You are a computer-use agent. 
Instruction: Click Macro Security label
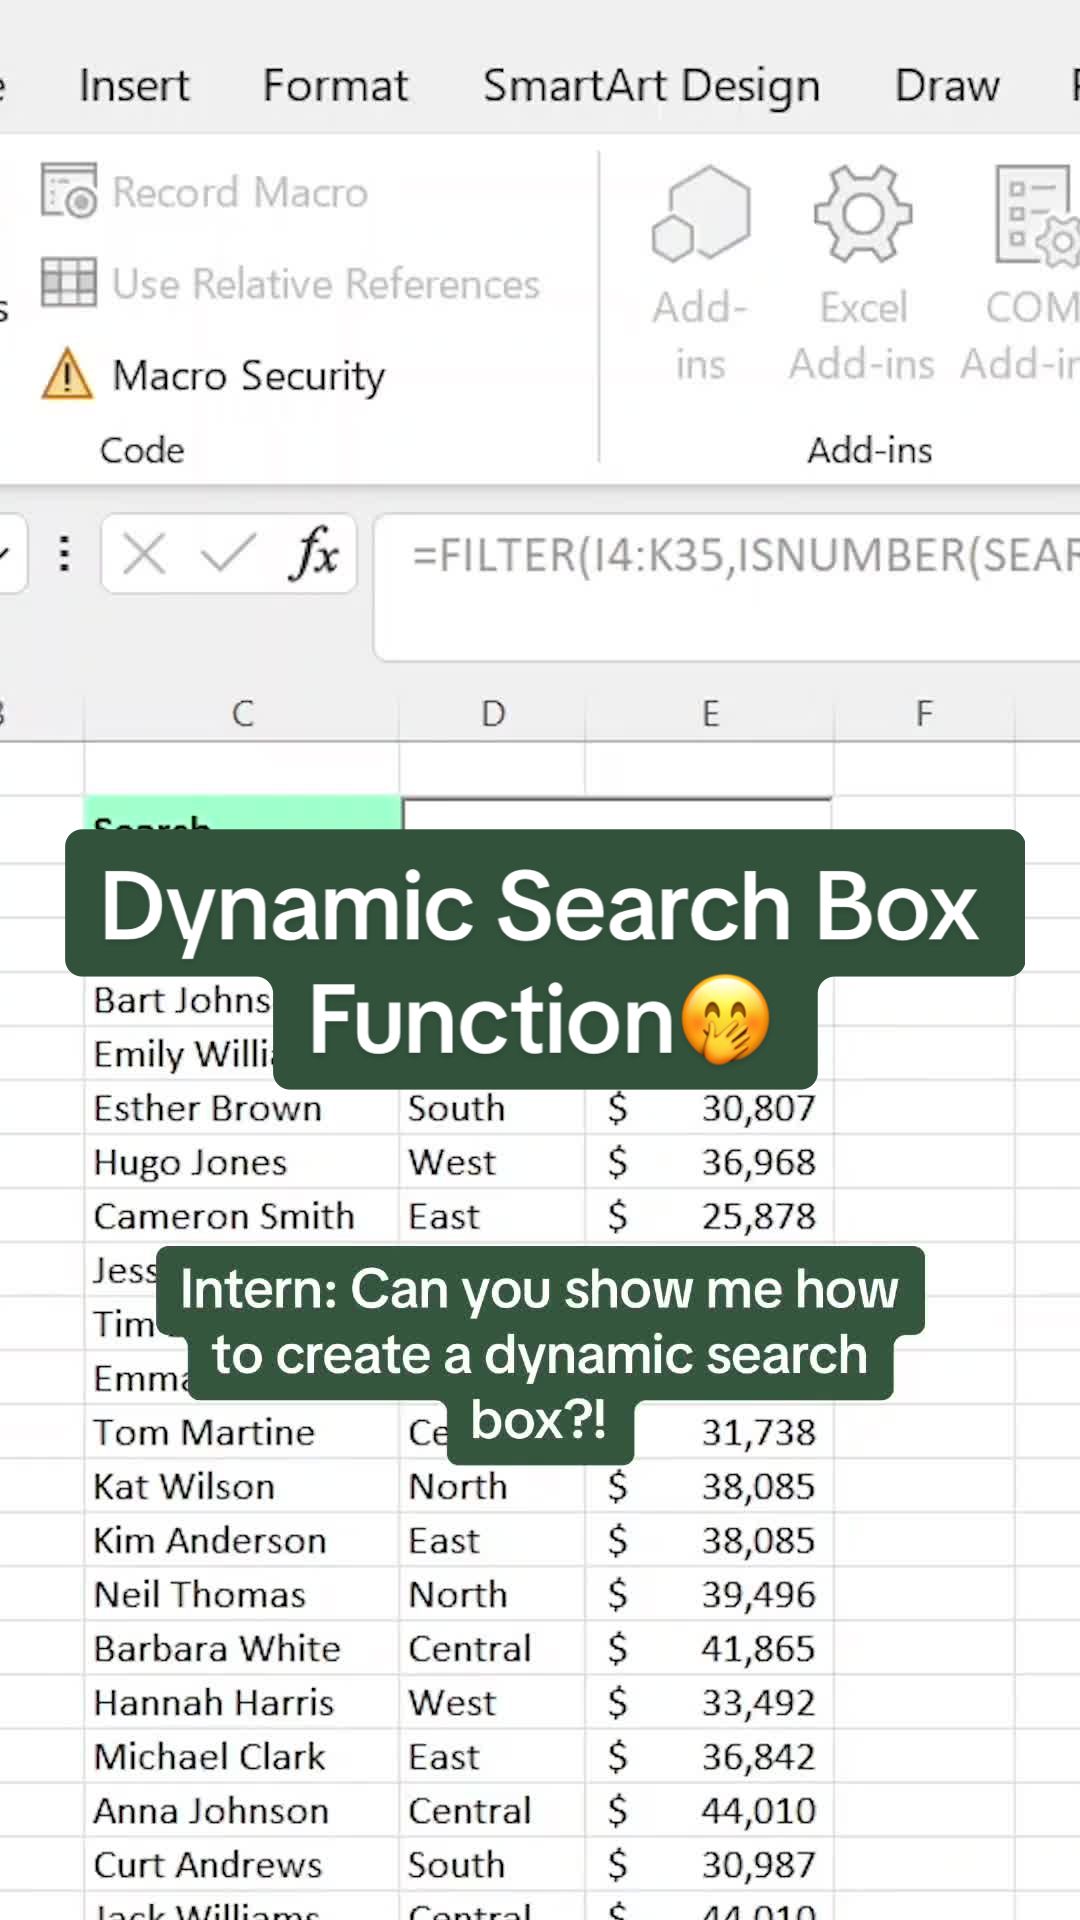pyautogui.click(x=249, y=376)
